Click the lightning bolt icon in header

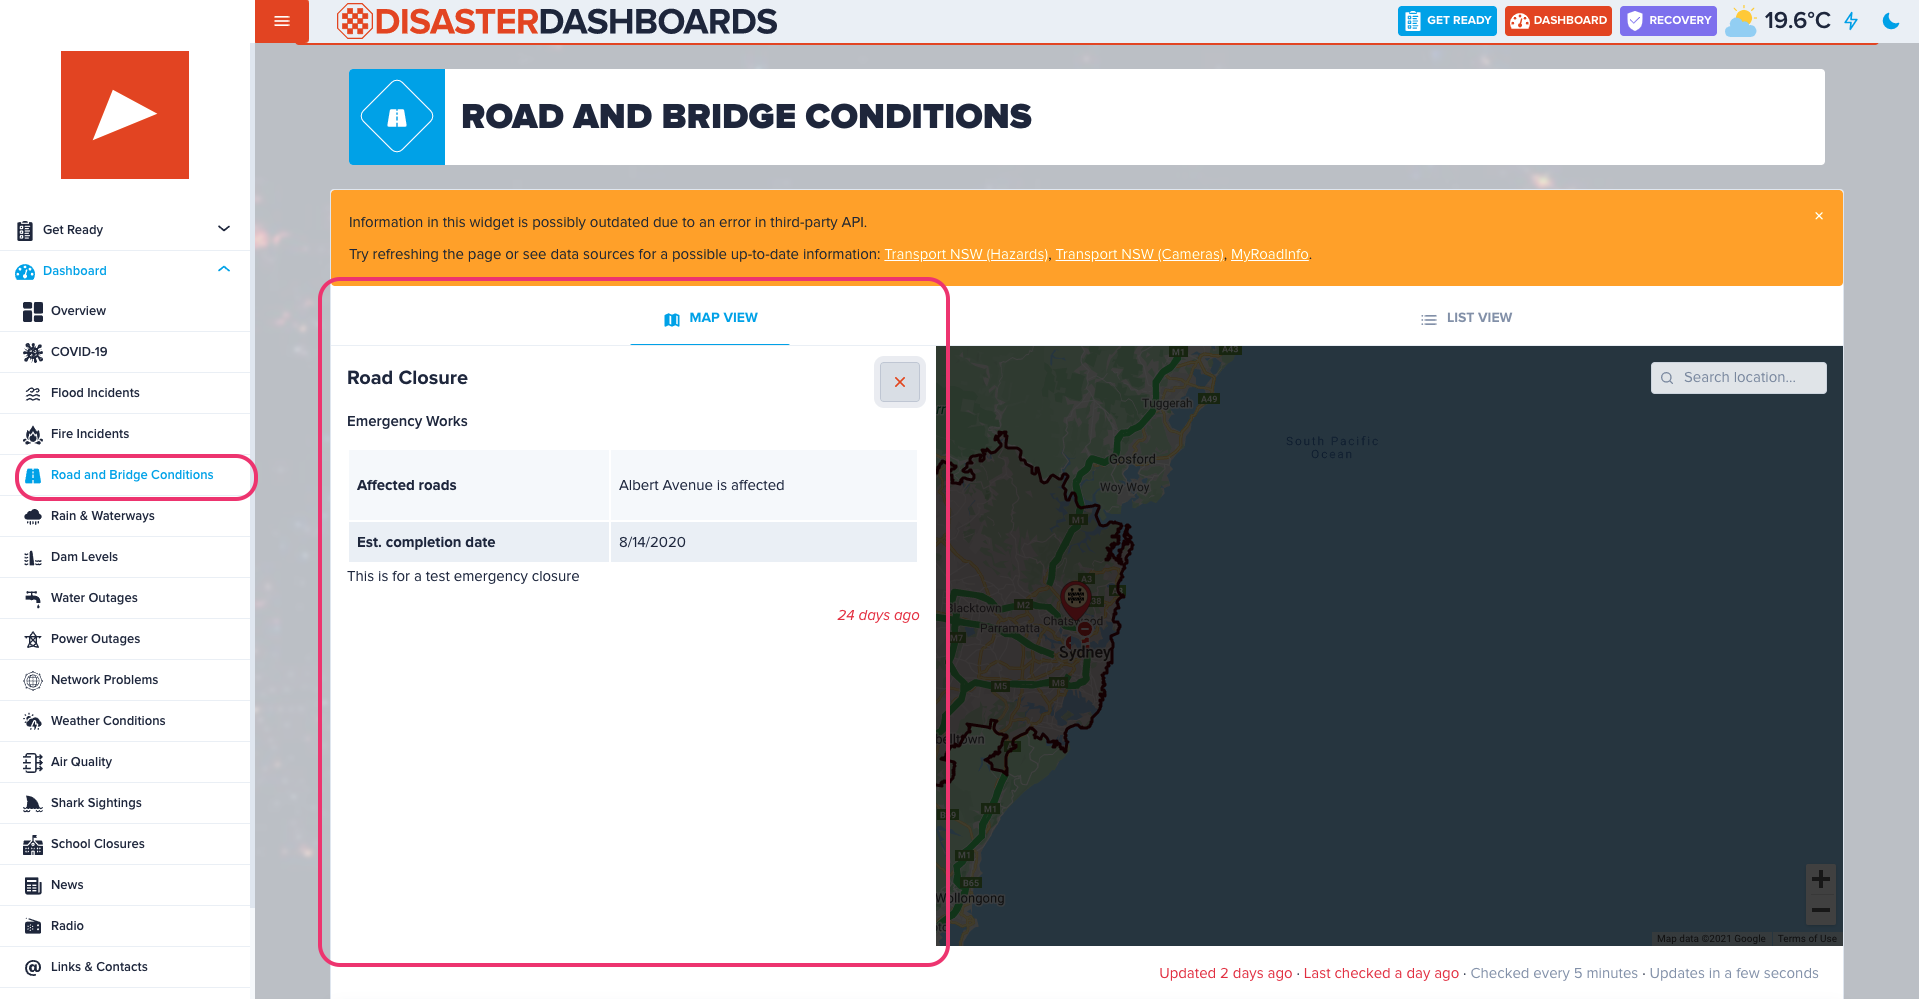pyautogui.click(x=1851, y=21)
